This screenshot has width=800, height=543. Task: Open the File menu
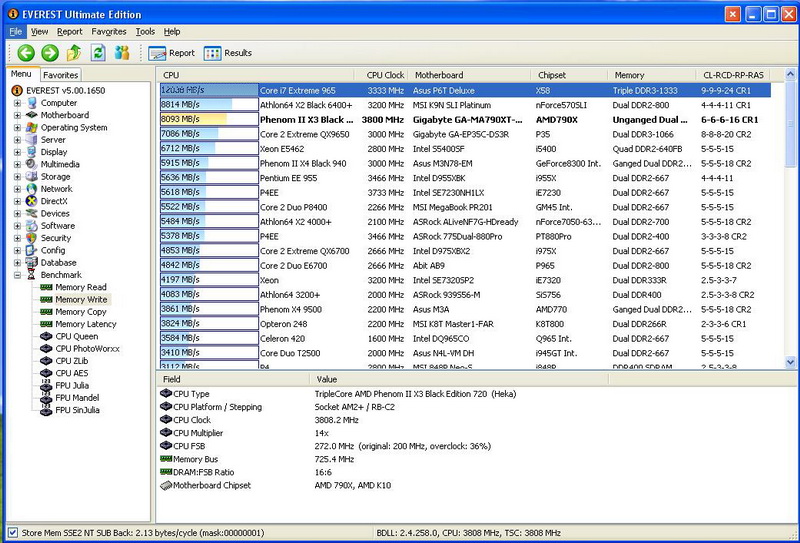pos(16,32)
